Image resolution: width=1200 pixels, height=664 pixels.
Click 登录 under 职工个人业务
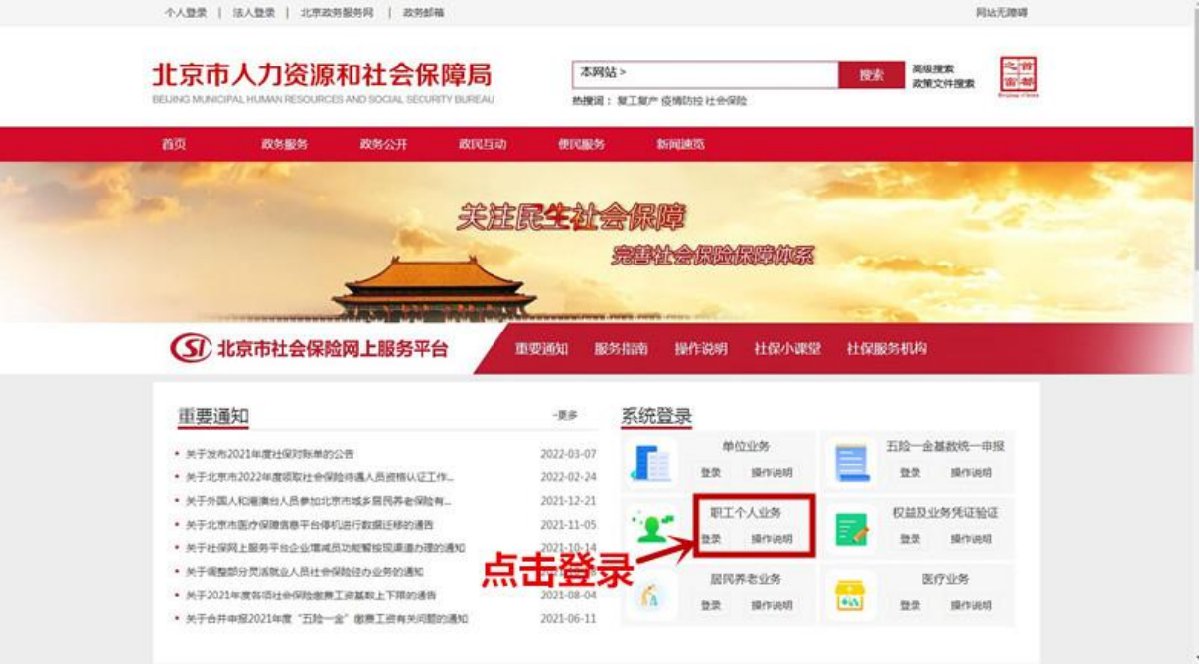(x=711, y=539)
